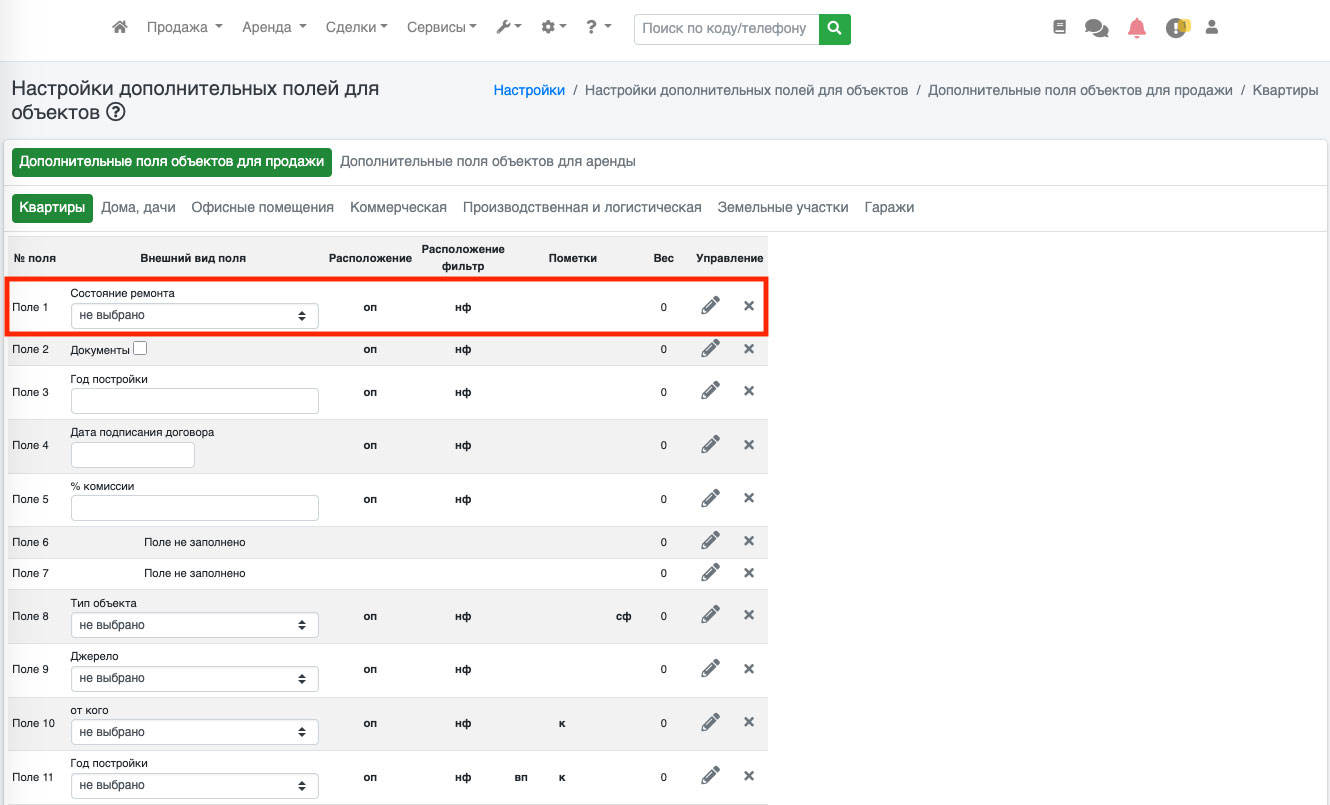
Task: Open the Продажа navigation dropdown
Action: tap(184, 28)
